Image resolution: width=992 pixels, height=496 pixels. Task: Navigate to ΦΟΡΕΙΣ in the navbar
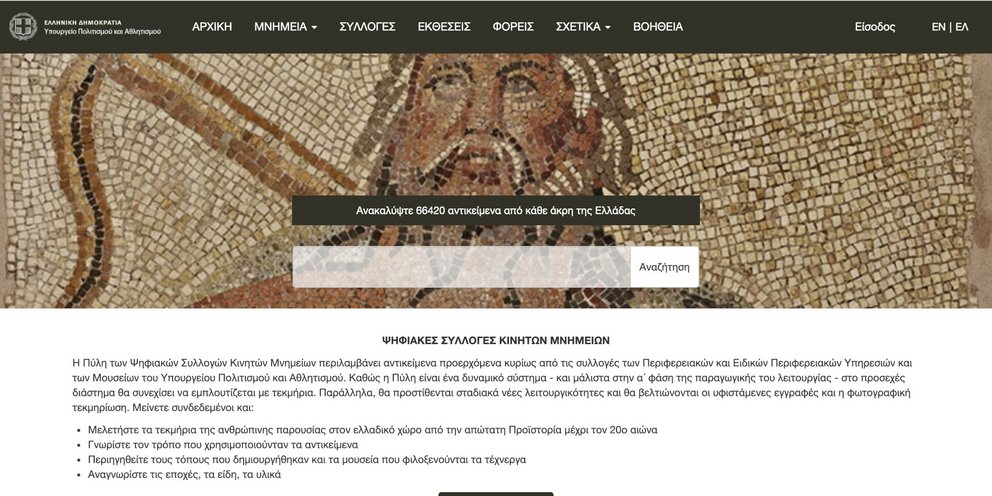(x=513, y=27)
